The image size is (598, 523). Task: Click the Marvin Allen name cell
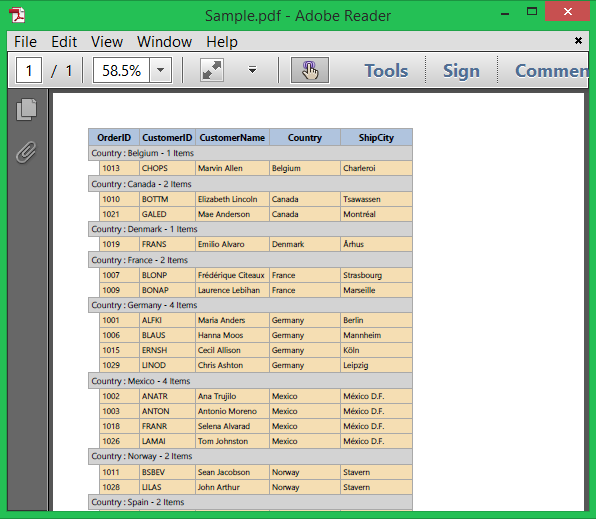(232, 168)
